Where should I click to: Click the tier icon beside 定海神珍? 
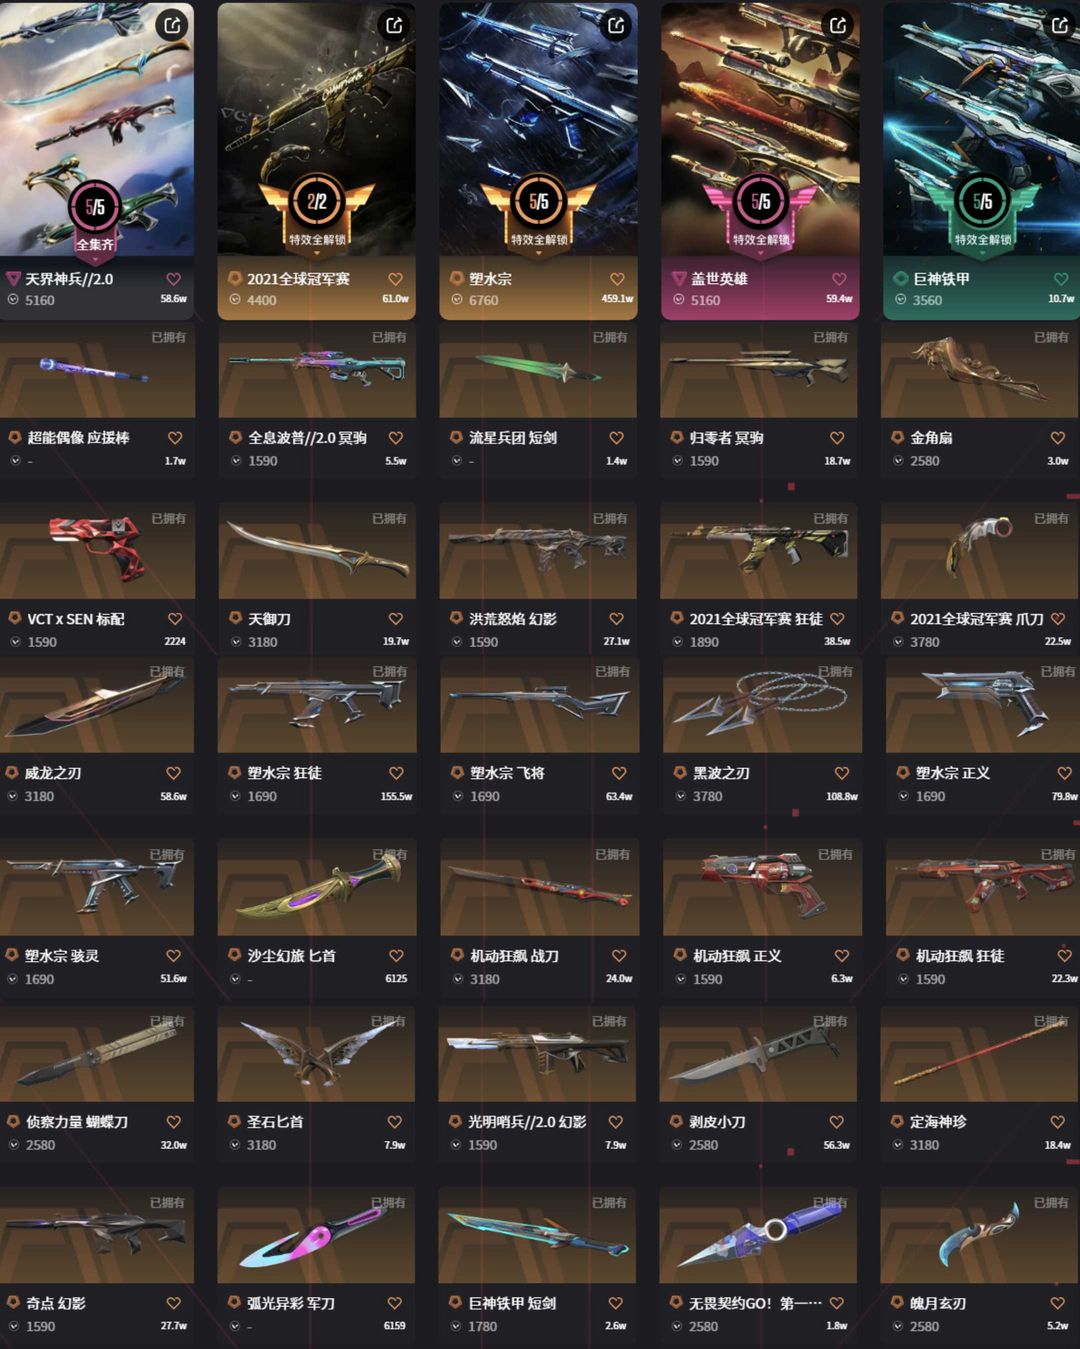pos(897,1122)
